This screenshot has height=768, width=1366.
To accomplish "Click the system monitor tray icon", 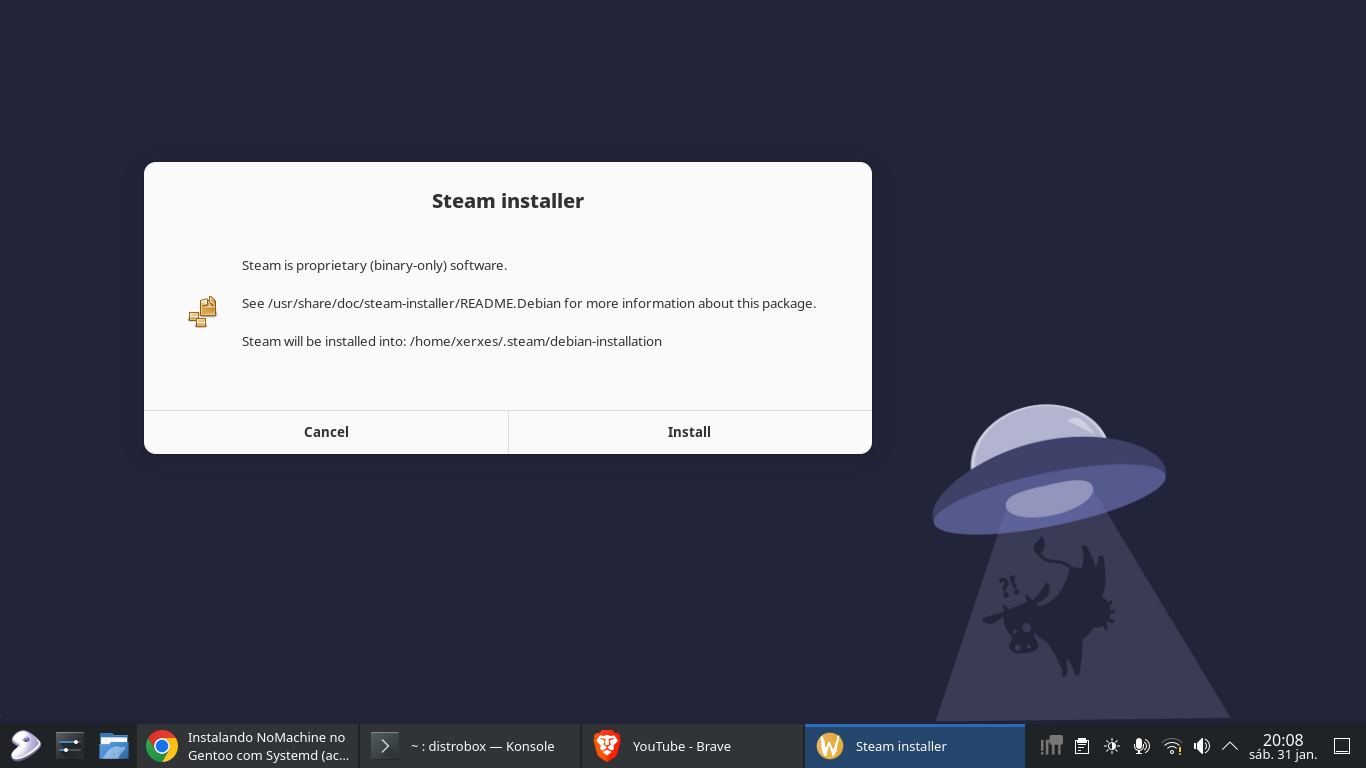I will point(1051,746).
